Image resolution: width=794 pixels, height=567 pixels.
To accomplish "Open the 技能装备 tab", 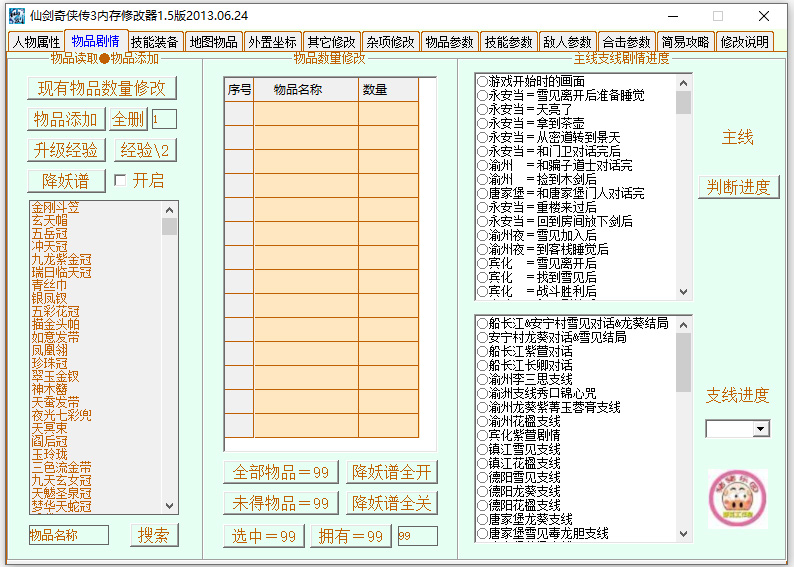I will click(155, 42).
